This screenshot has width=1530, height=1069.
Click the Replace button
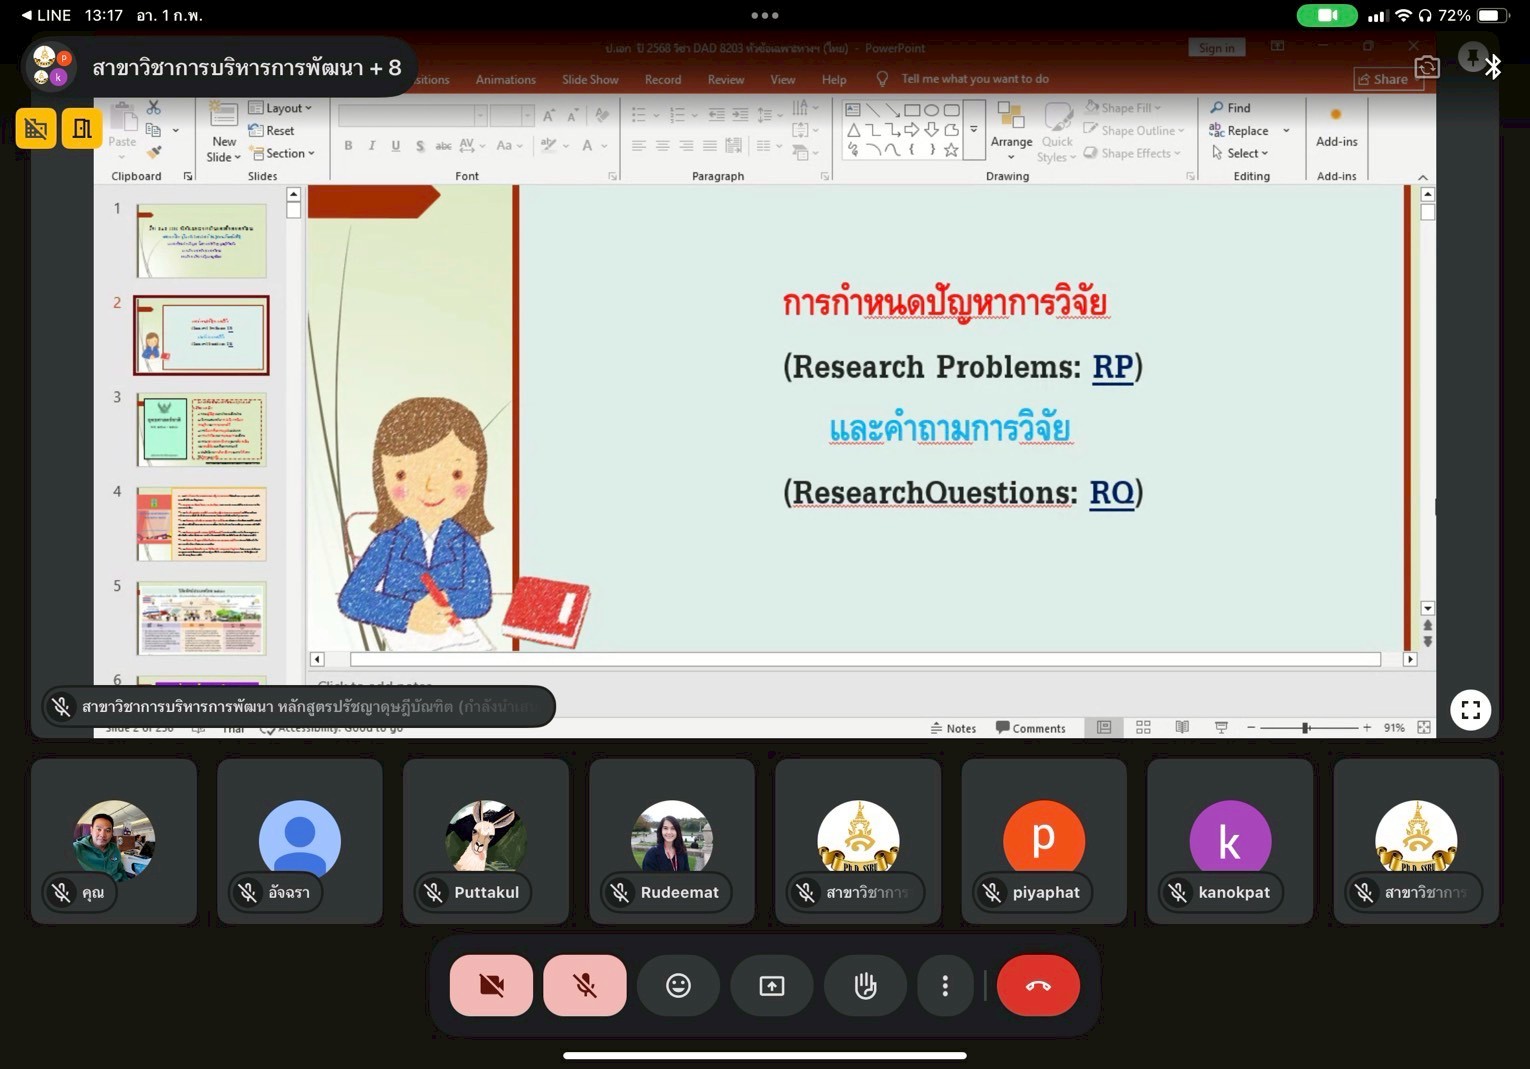1246,131
